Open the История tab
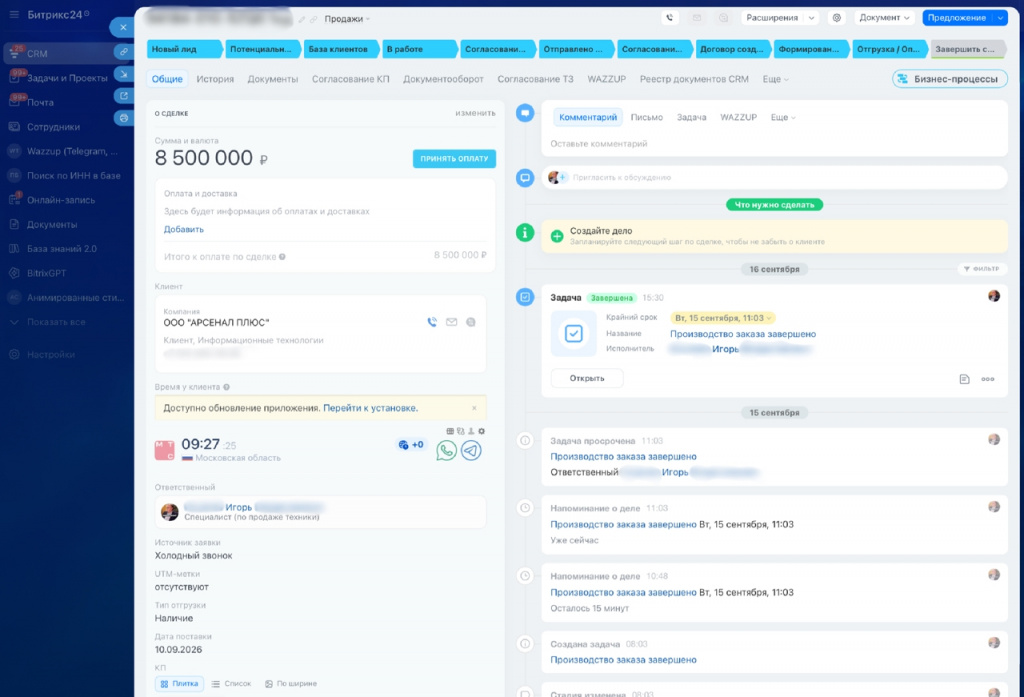The image size is (1024, 697). coord(215,79)
